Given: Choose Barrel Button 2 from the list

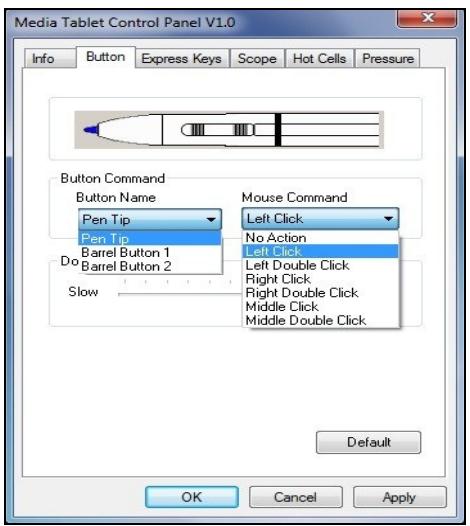Looking at the screenshot, I should [x=150, y=266].
